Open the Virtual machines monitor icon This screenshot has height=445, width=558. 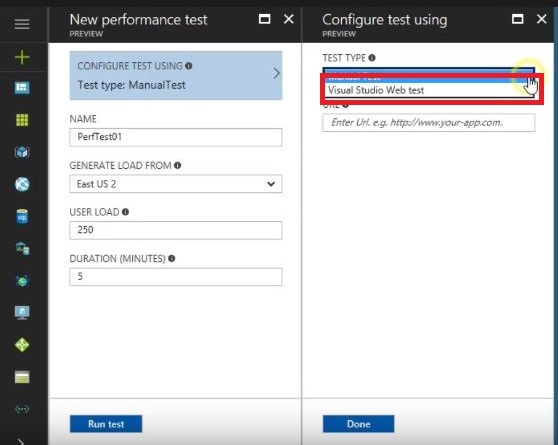(x=22, y=313)
